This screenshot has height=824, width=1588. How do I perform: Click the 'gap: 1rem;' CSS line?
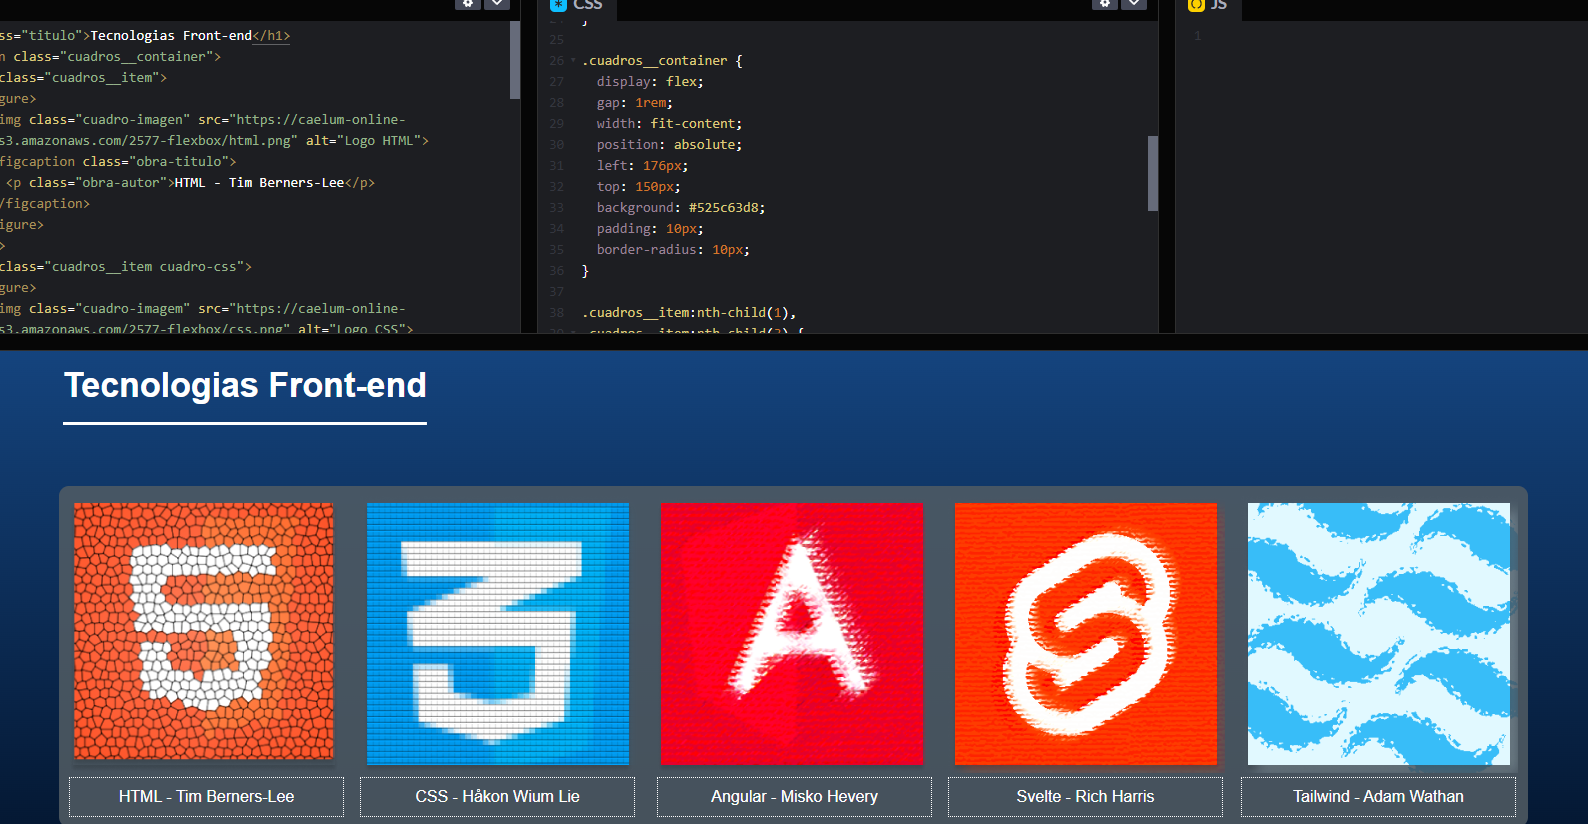pyautogui.click(x=635, y=103)
